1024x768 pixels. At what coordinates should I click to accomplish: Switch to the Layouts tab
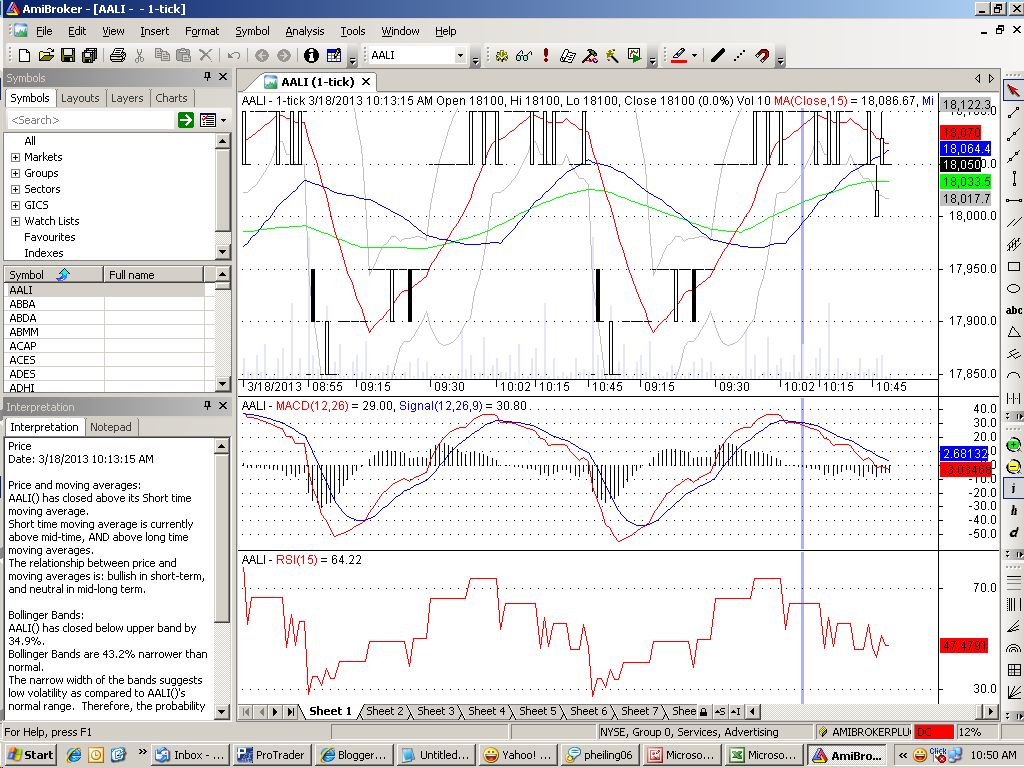pyautogui.click(x=80, y=98)
